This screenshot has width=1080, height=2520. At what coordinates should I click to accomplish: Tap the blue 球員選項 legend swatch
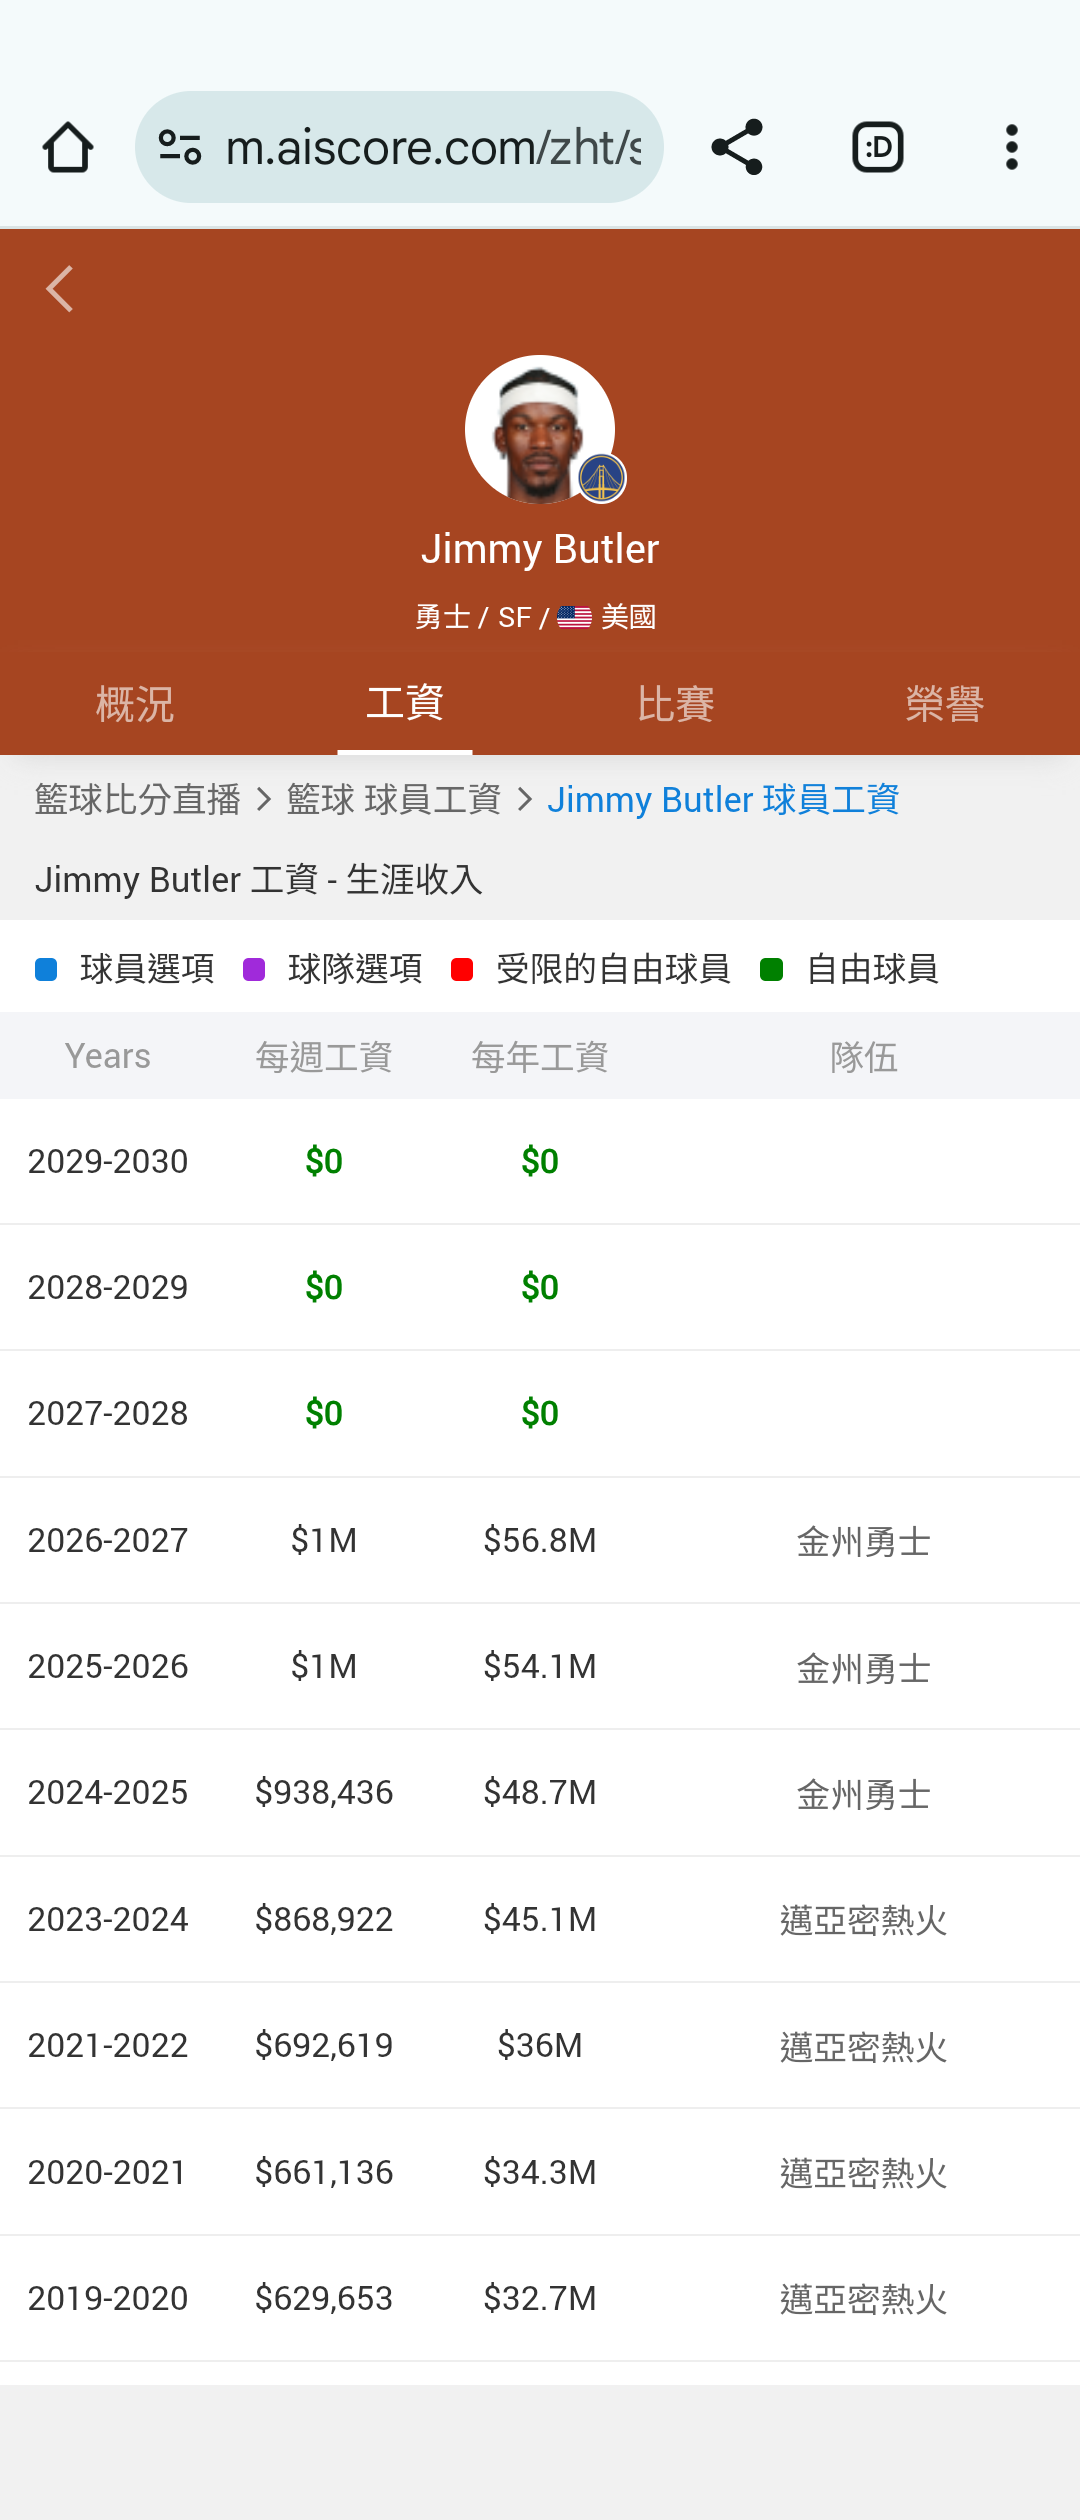pos(46,969)
